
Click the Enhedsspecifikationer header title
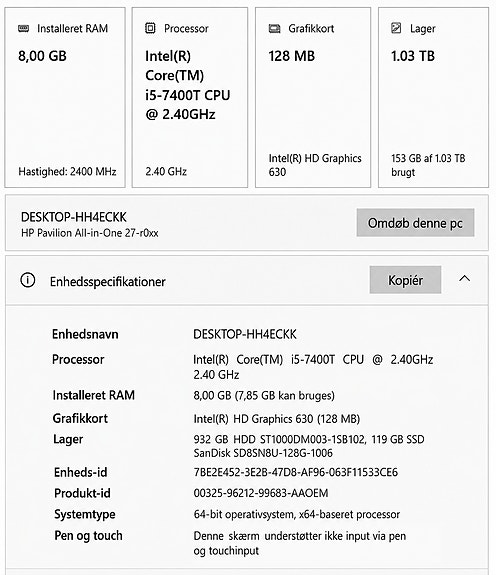coord(108,282)
